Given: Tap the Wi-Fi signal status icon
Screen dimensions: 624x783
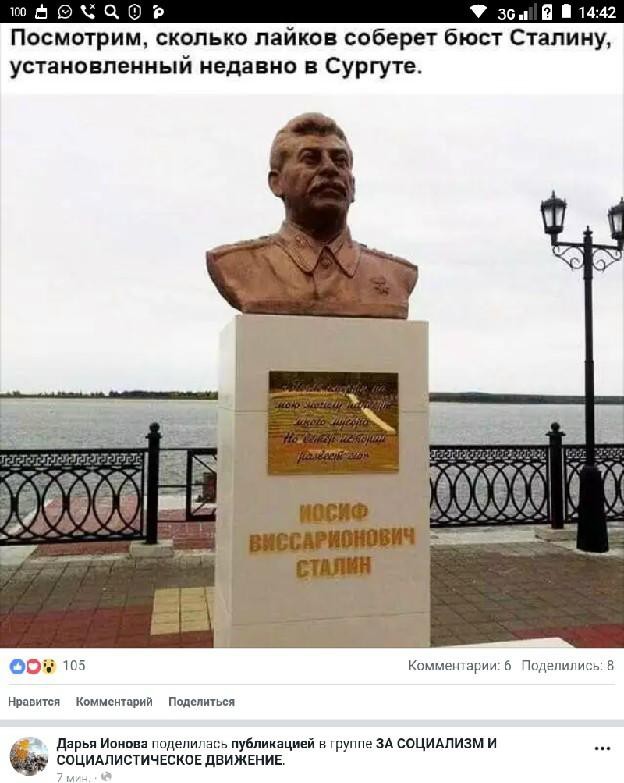Looking at the screenshot, I should [479, 11].
